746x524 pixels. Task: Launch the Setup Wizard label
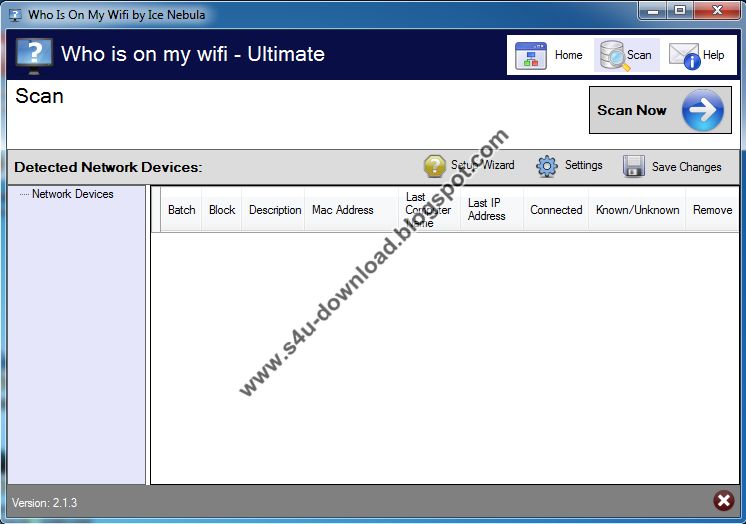pos(482,165)
